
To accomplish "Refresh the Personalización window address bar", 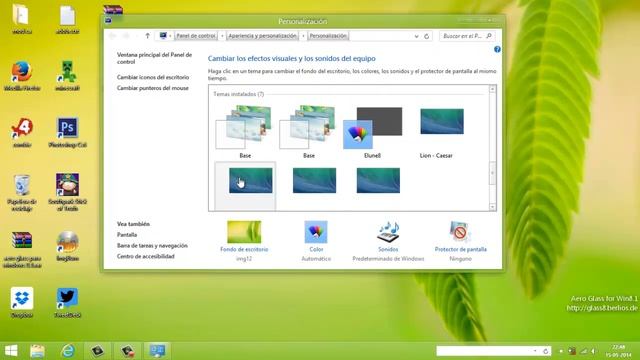I will (427, 36).
